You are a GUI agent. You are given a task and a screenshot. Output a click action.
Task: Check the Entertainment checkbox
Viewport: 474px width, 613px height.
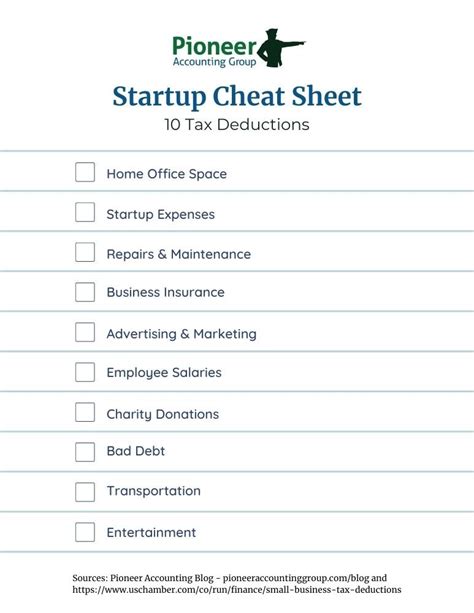coord(85,532)
